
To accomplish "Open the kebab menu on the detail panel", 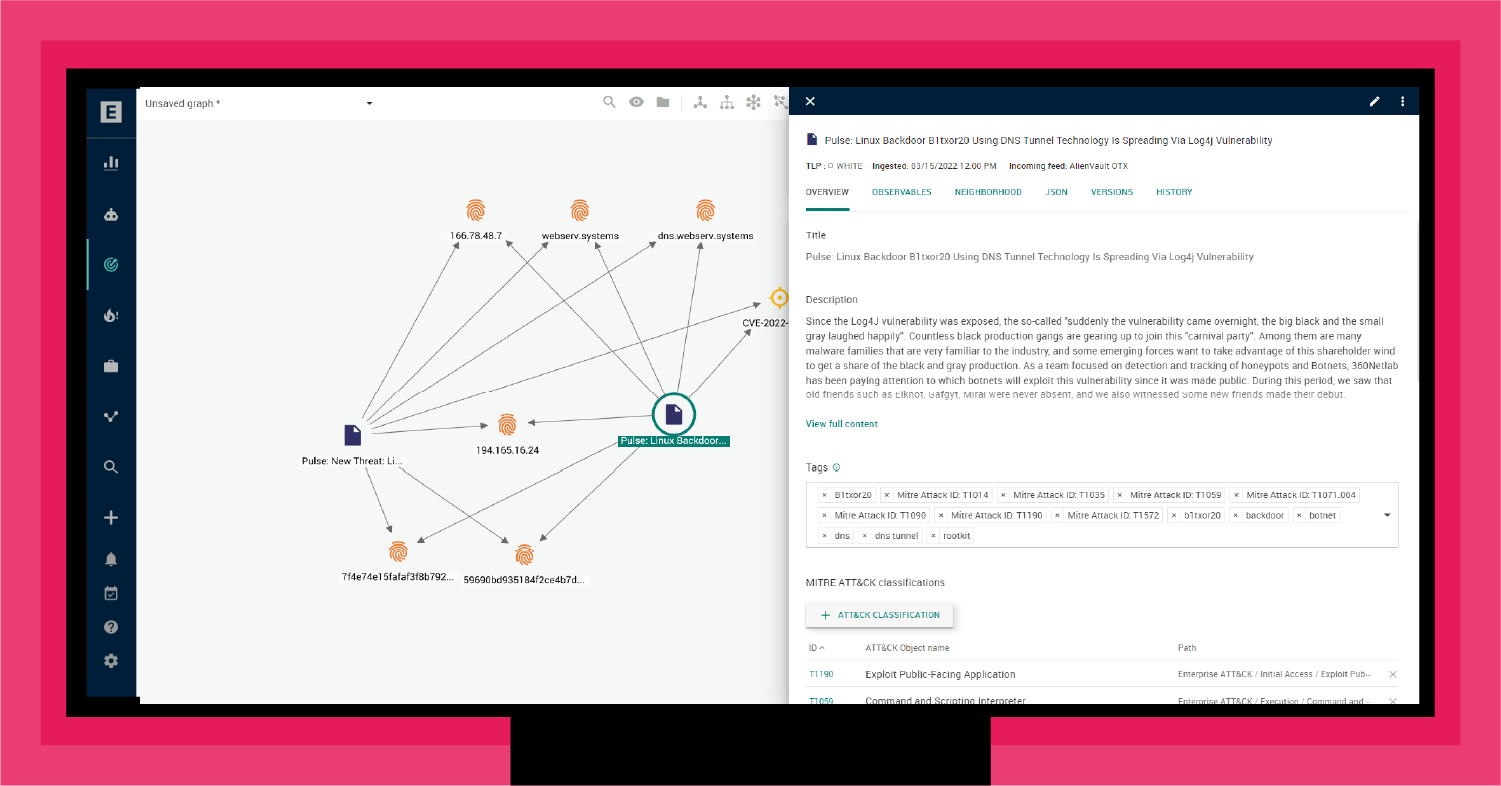I will coord(1401,101).
